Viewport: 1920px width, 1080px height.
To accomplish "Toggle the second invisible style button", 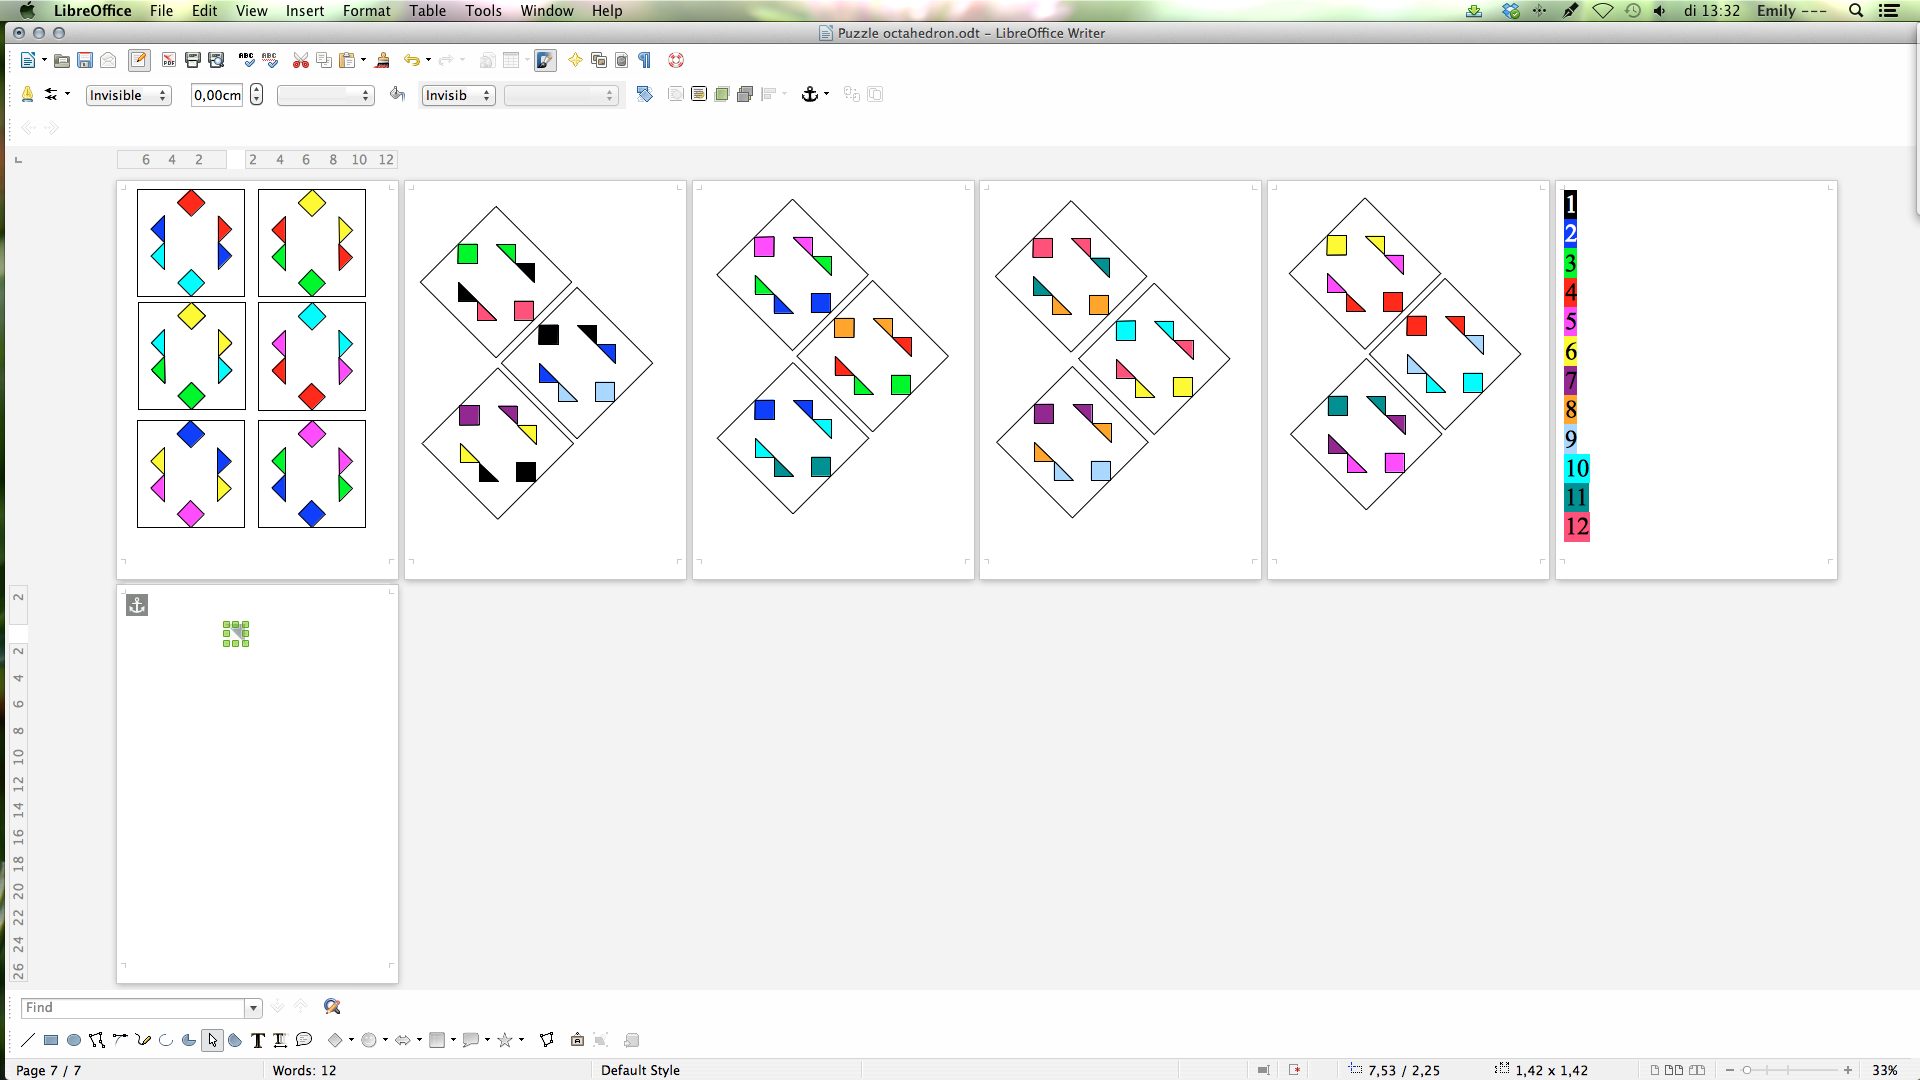I will pyautogui.click(x=452, y=94).
